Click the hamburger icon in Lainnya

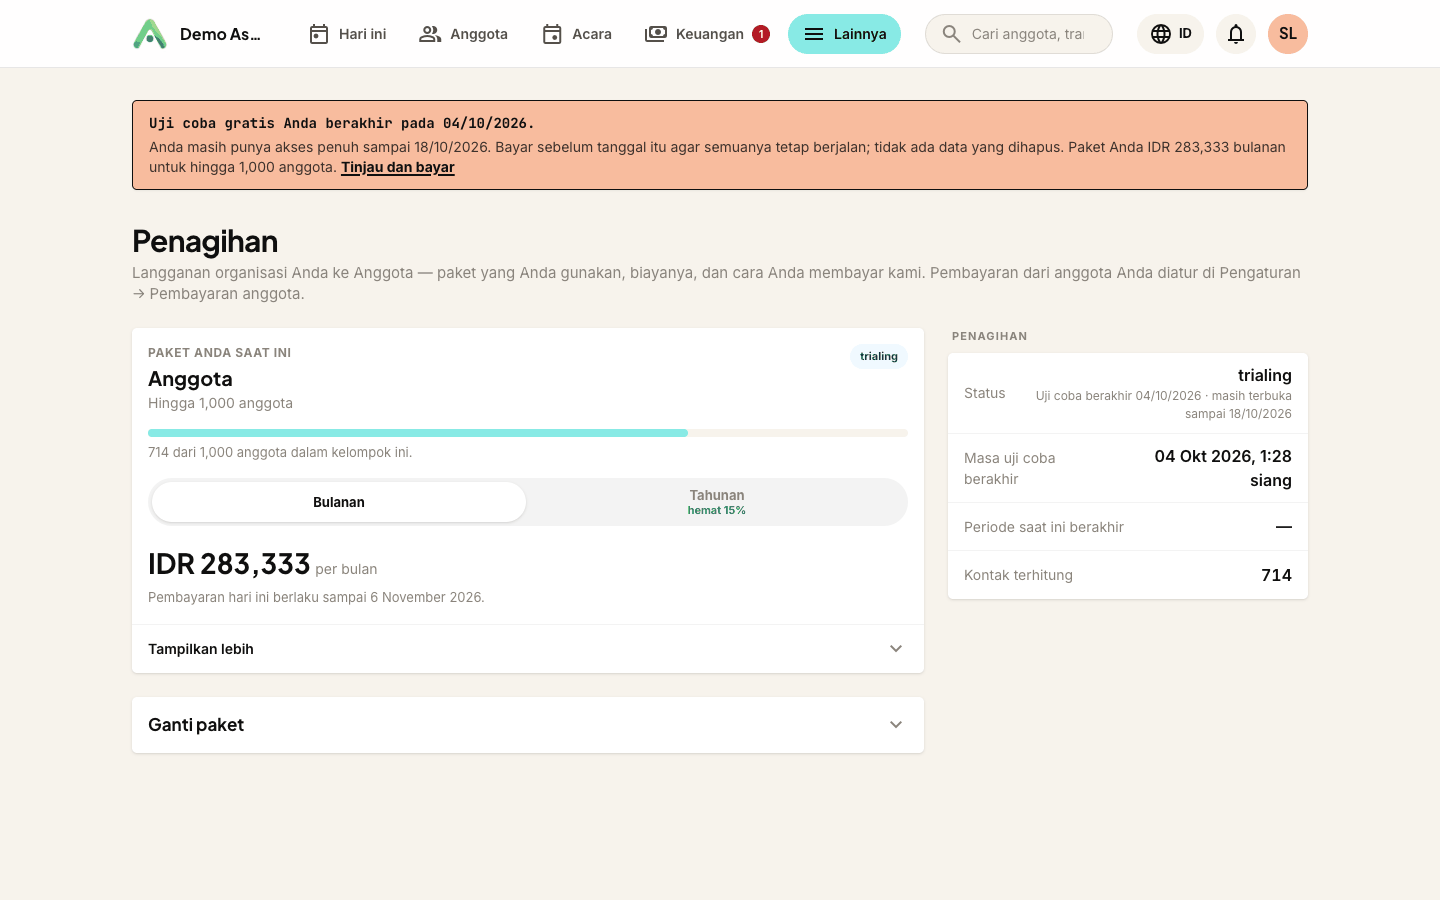tap(814, 34)
